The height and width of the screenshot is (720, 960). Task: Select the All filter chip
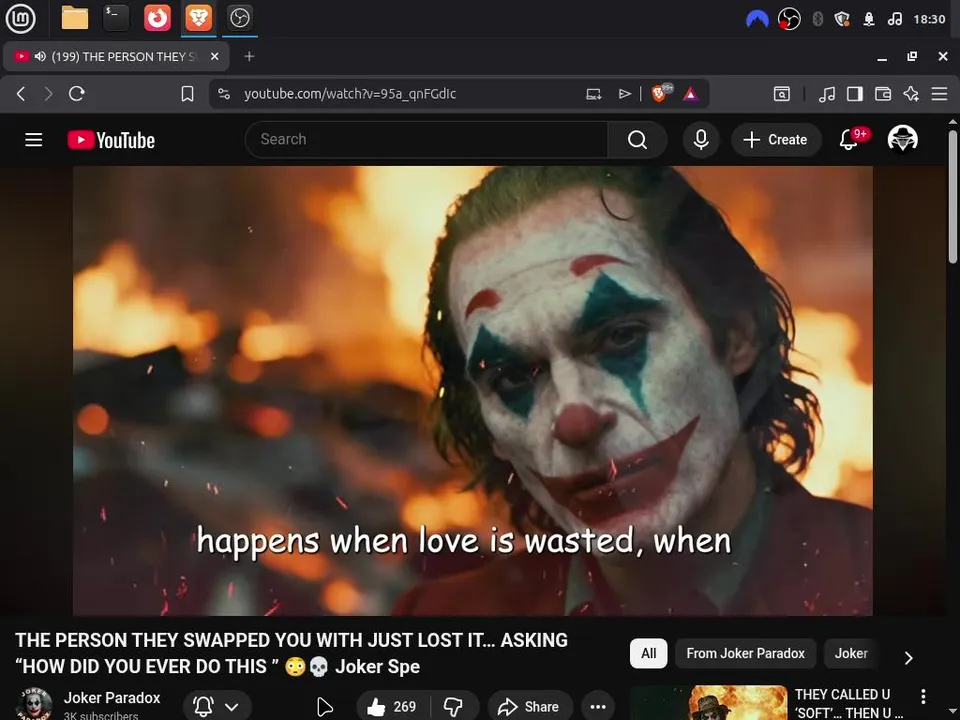pyautogui.click(x=648, y=653)
